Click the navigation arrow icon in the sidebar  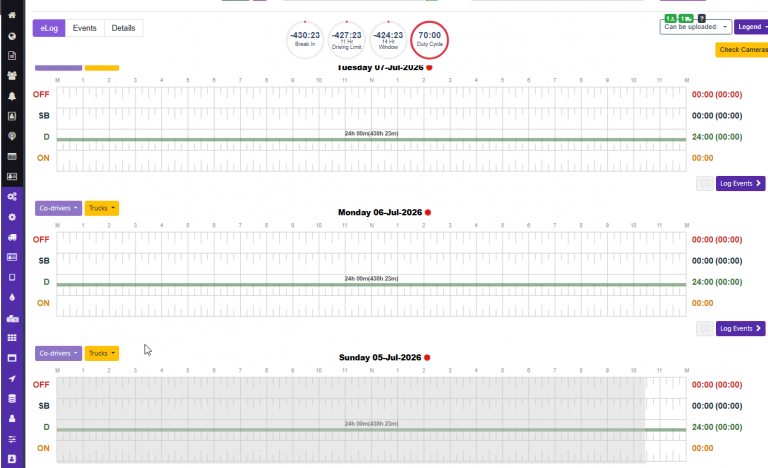coord(12,378)
